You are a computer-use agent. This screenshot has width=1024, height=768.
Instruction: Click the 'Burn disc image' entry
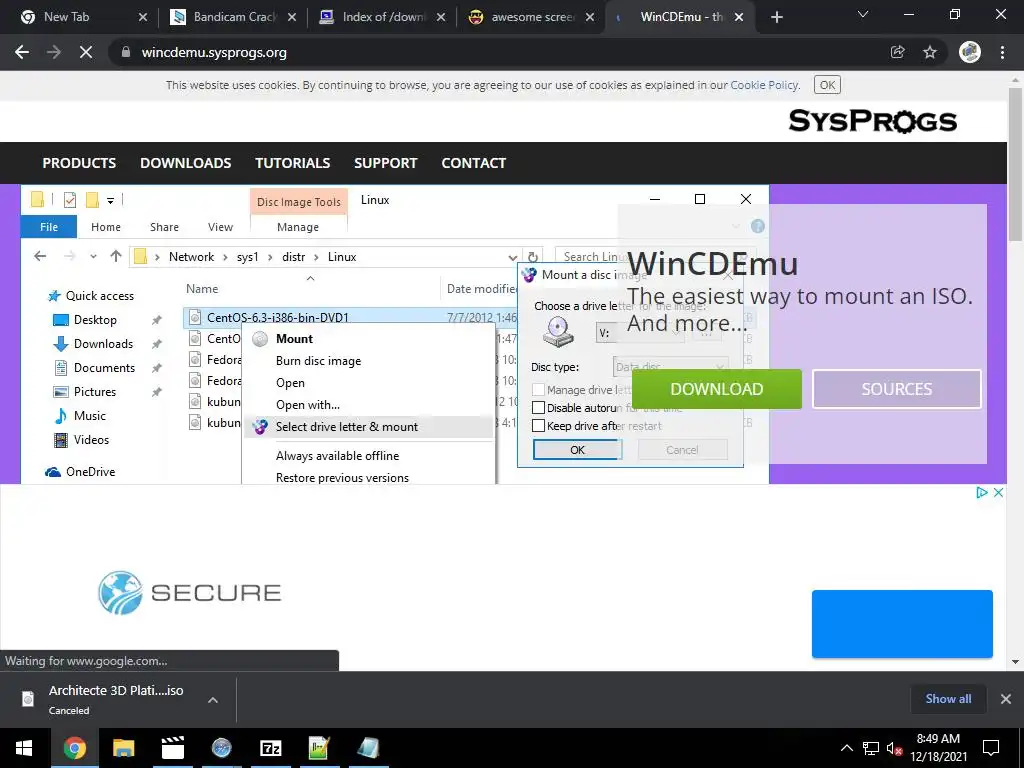click(x=318, y=360)
